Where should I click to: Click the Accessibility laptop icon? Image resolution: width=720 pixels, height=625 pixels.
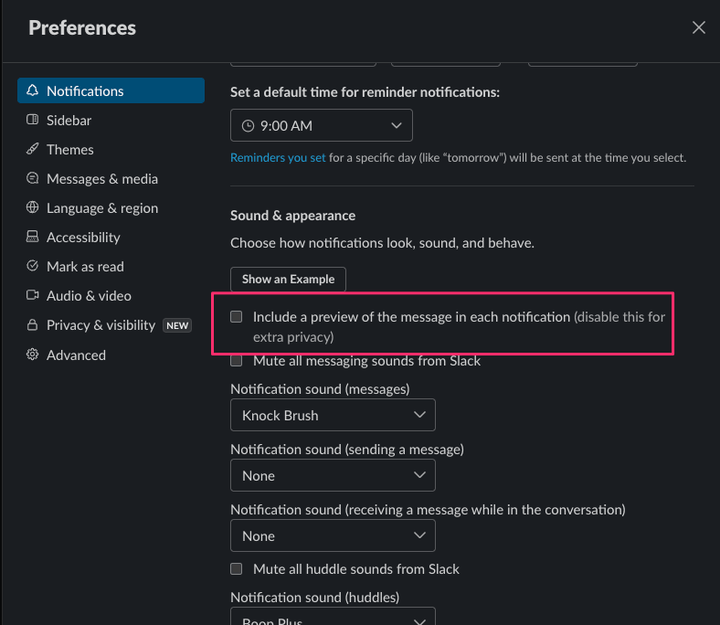[x=33, y=237]
